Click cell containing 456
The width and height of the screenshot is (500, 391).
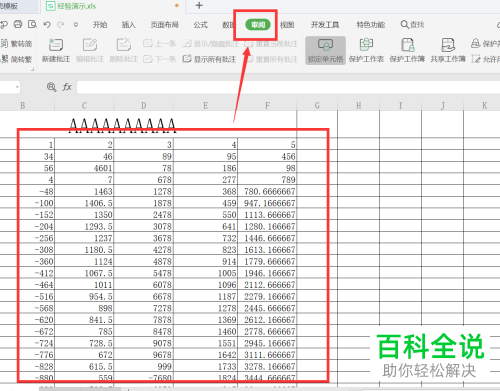tap(267, 156)
